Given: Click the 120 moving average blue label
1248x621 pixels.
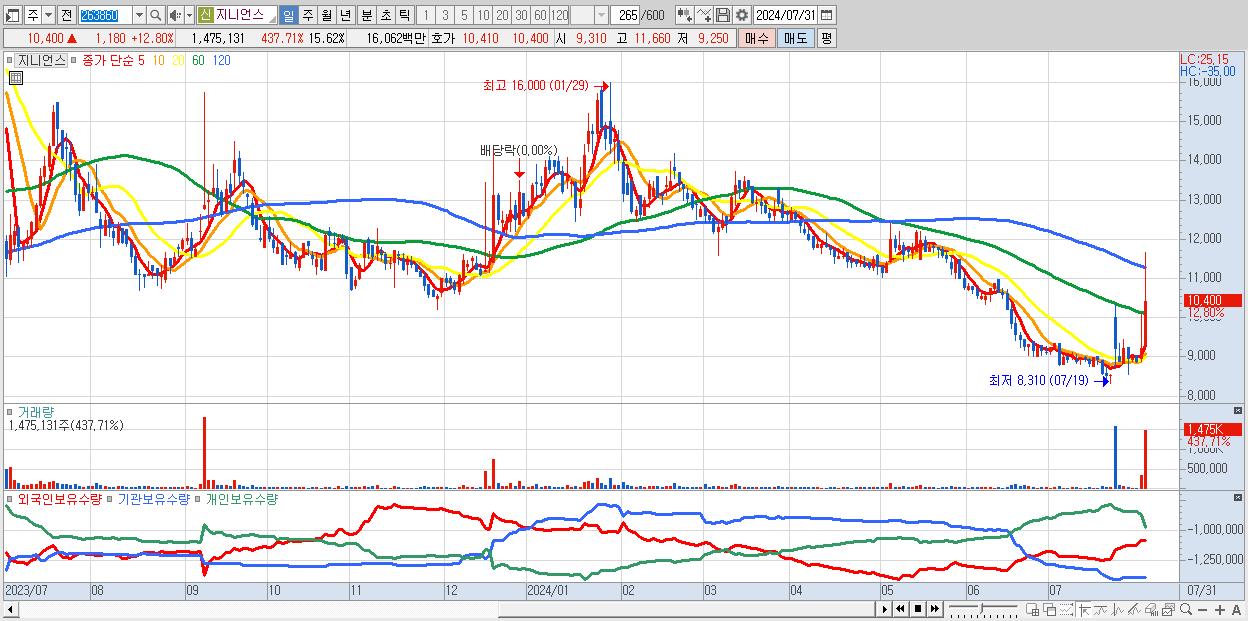Looking at the screenshot, I should pos(221,60).
